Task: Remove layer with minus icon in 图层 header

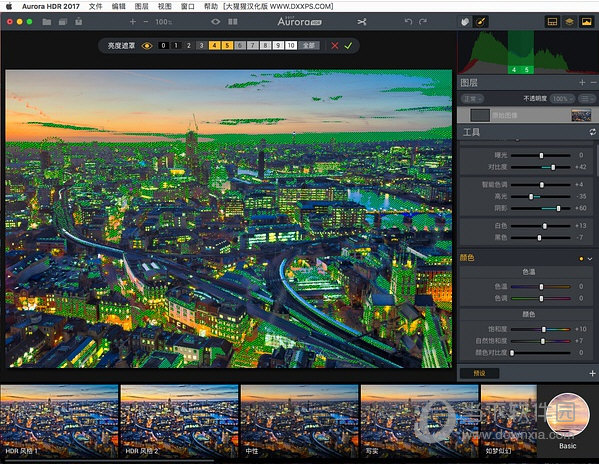Action: [x=593, y=82]
